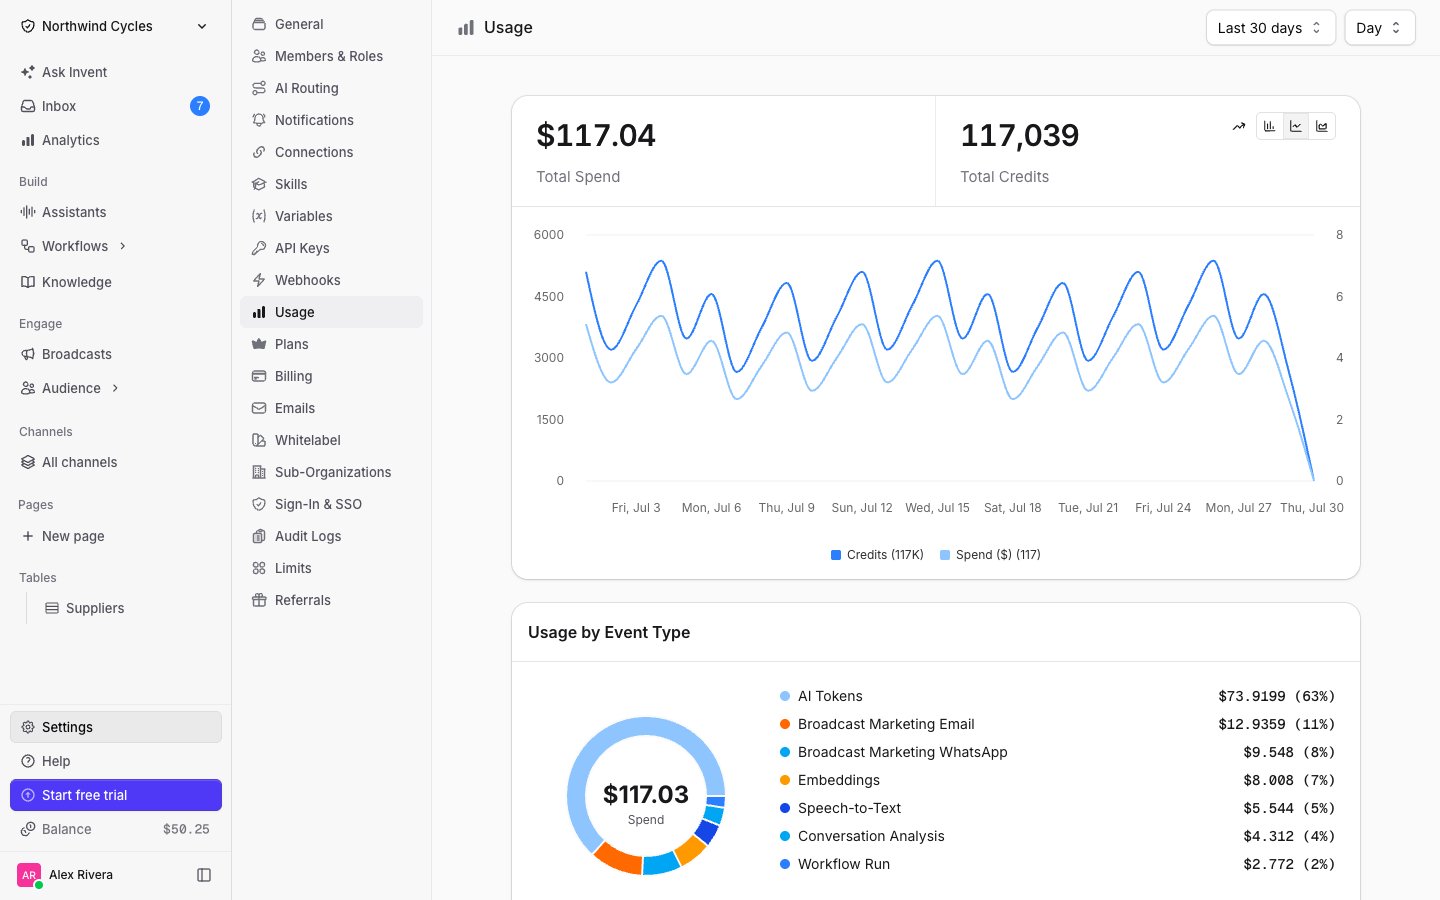Open Billing settings
Screen dimensions: 1440x900
(x=331, y=376)
